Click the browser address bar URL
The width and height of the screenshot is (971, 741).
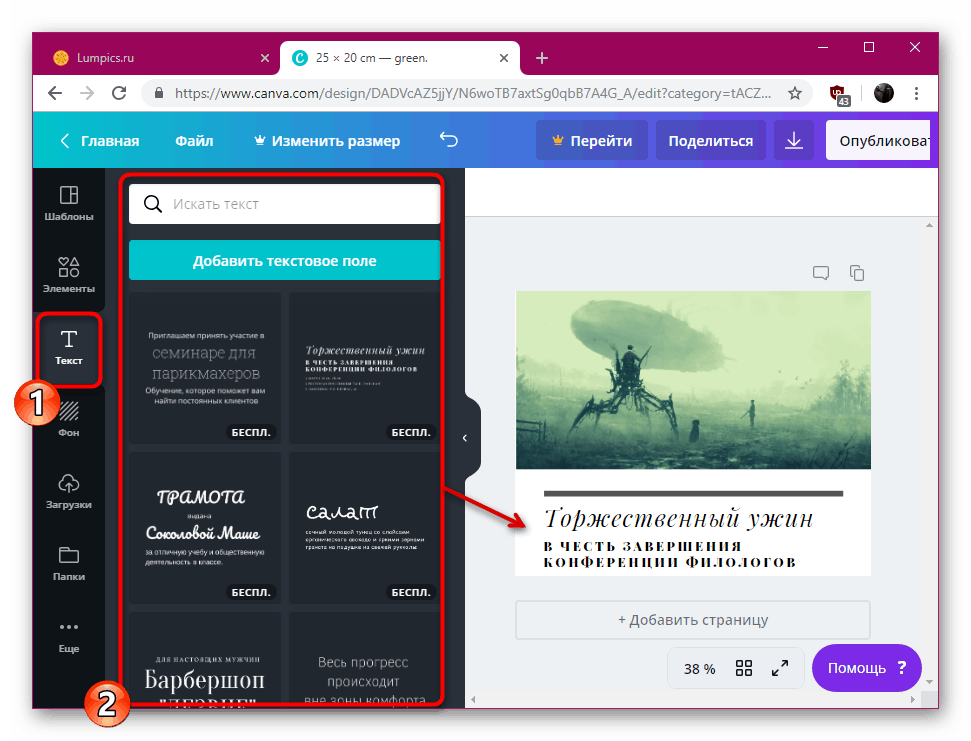click(472, 93)
